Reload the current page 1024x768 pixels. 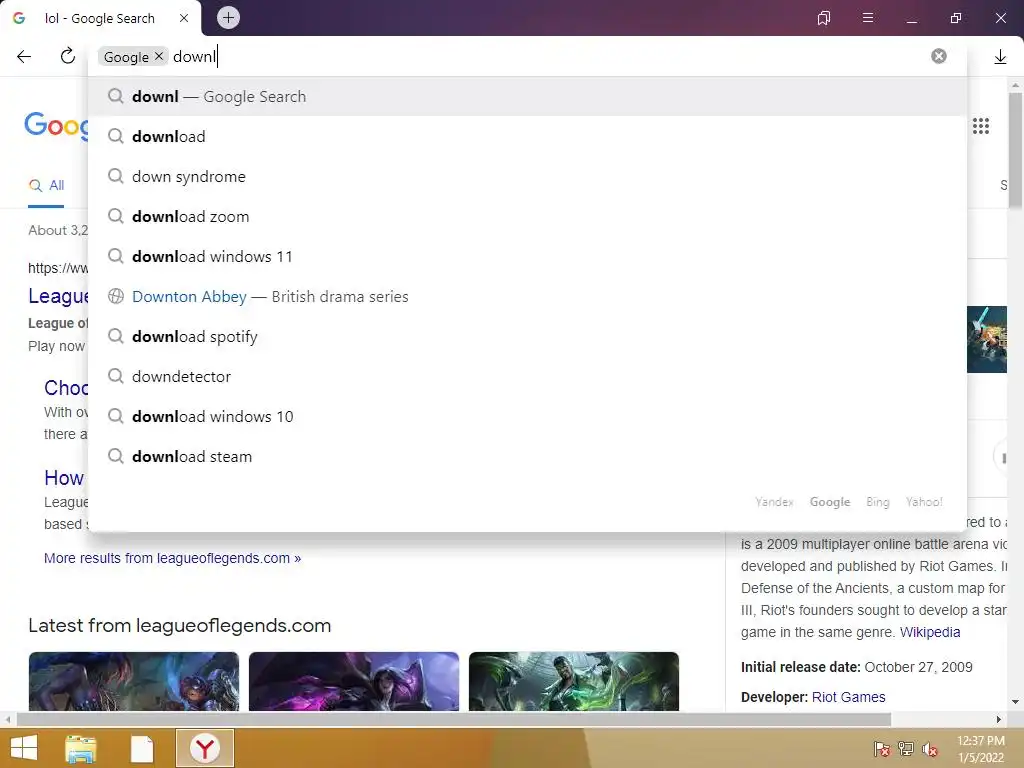pos(68,56)
